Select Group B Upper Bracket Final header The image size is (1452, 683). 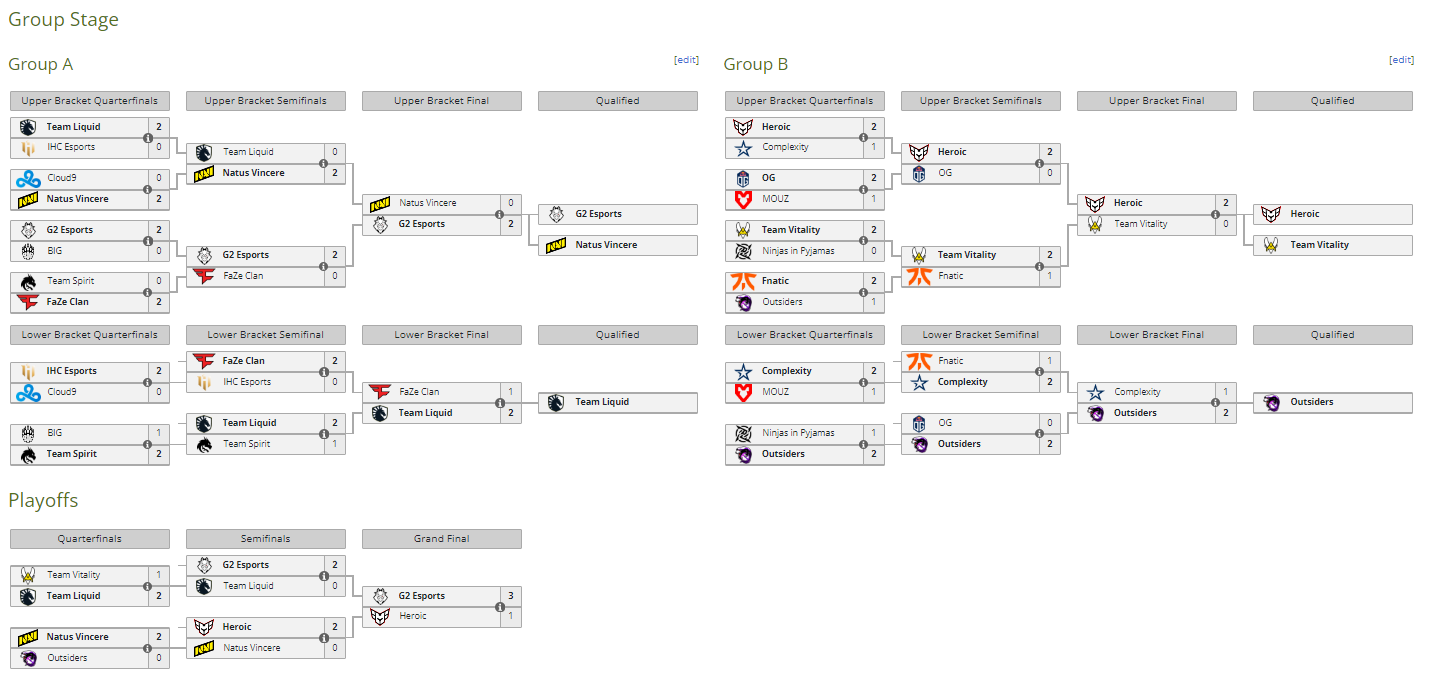click(1157, 101)
